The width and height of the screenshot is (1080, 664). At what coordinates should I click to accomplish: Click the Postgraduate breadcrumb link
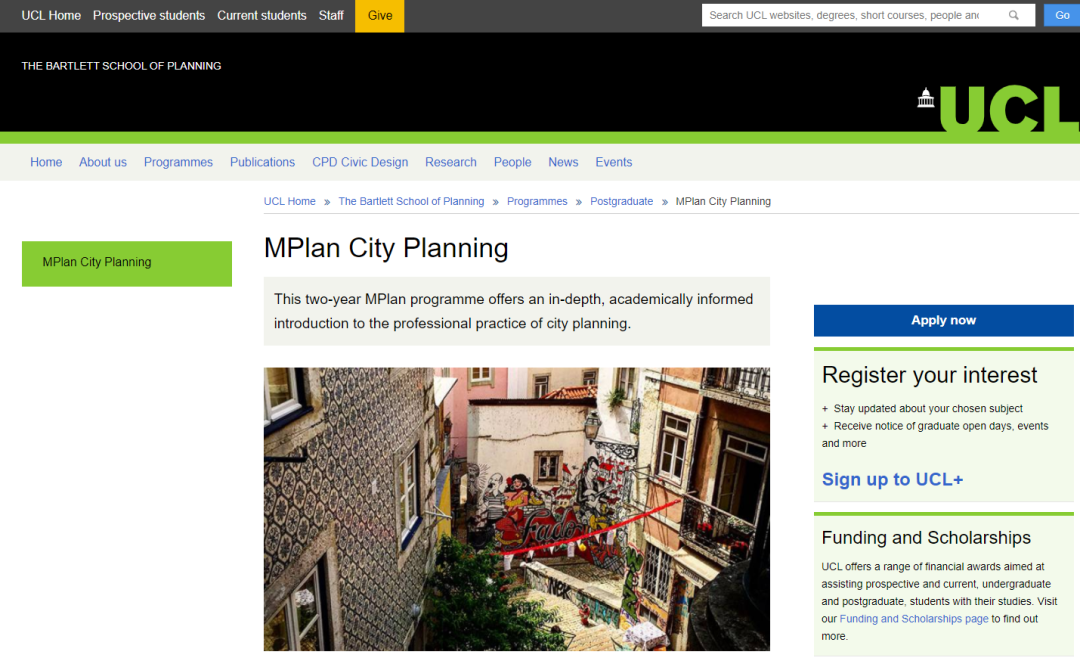point(621,201)
